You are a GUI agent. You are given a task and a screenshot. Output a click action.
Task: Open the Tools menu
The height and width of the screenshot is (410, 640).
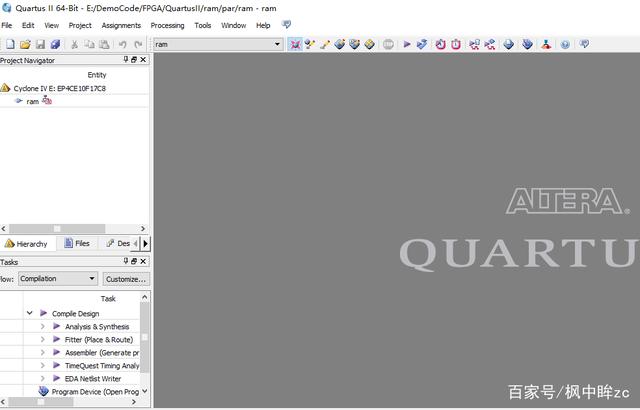202,25
